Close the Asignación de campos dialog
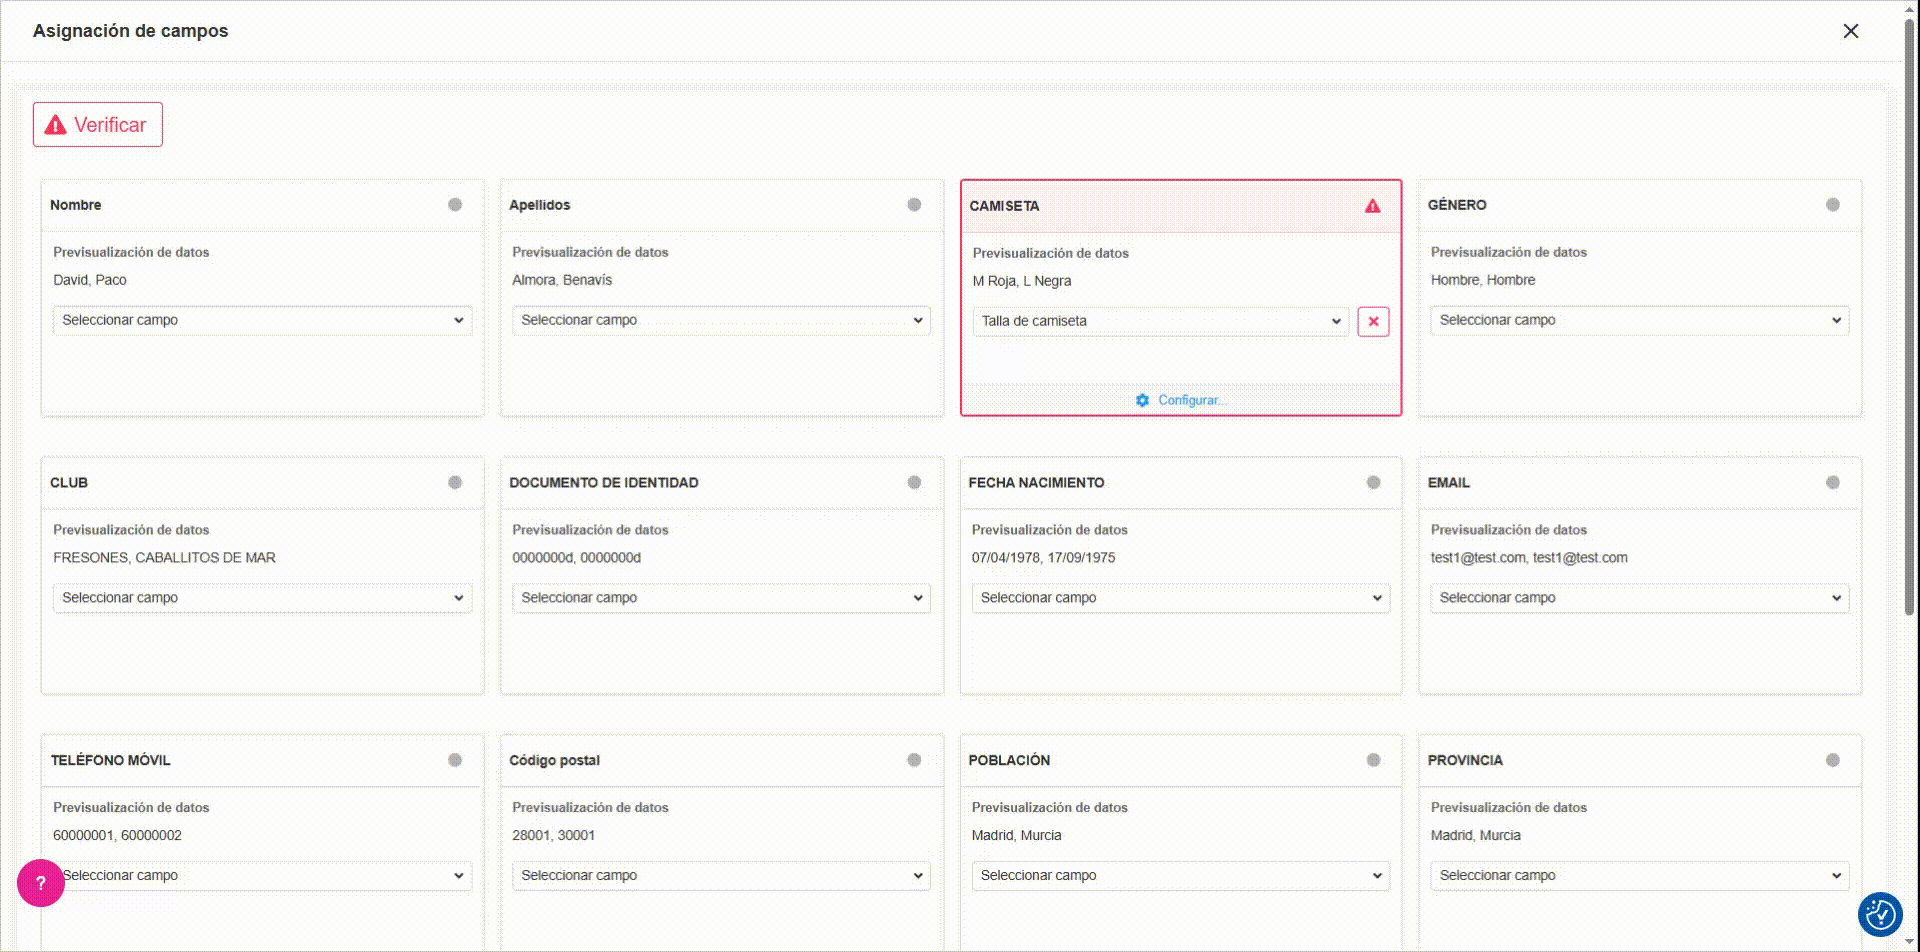Image resolution: width=1920 pixels, height=952 pixels. click(x=1851, y=31)
